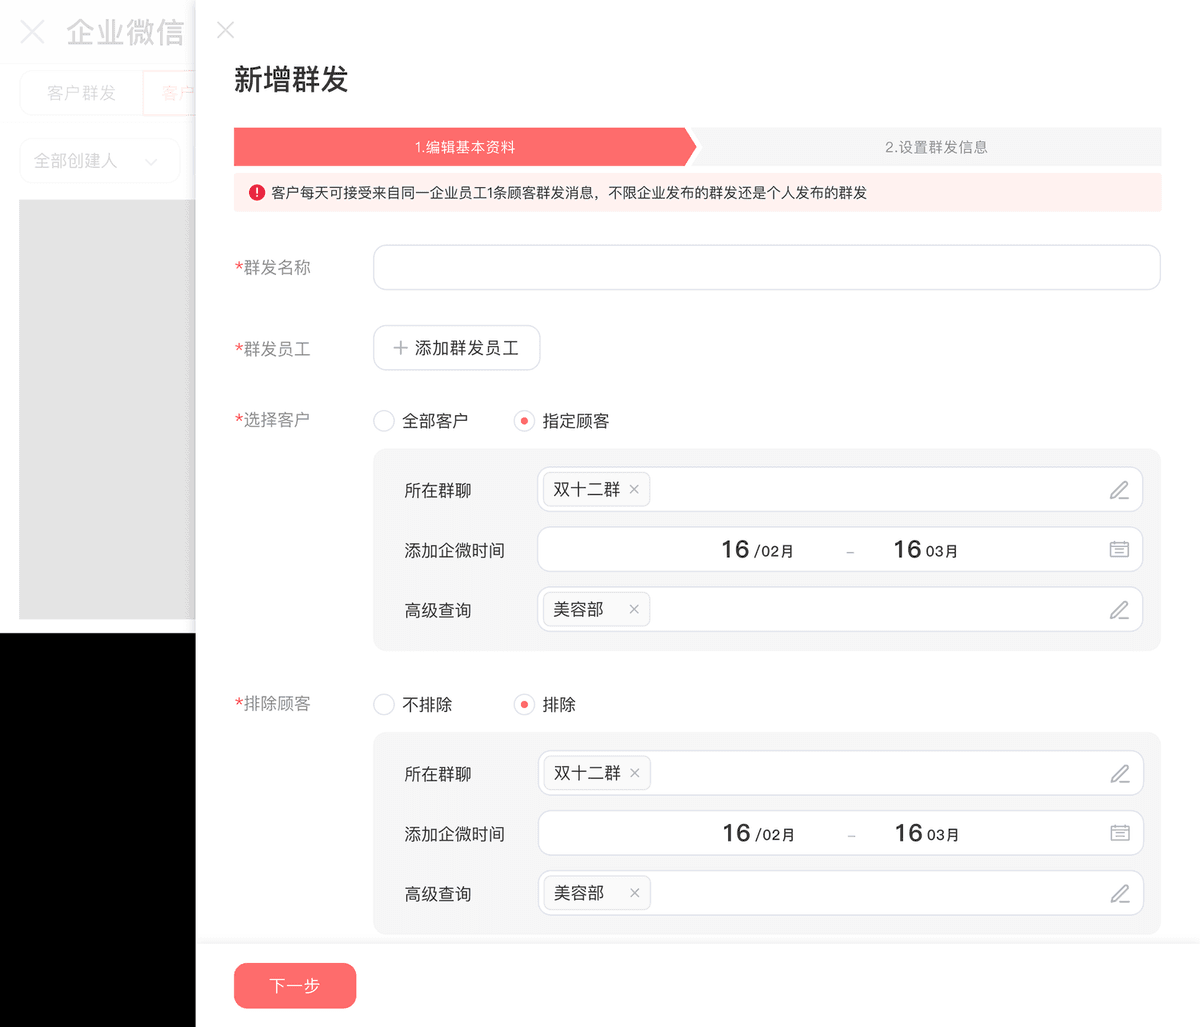Go to step 1.编辑基本资料
This screenshot has width=1200, height=1027.
pyautogui.click(x=465, y=147)
